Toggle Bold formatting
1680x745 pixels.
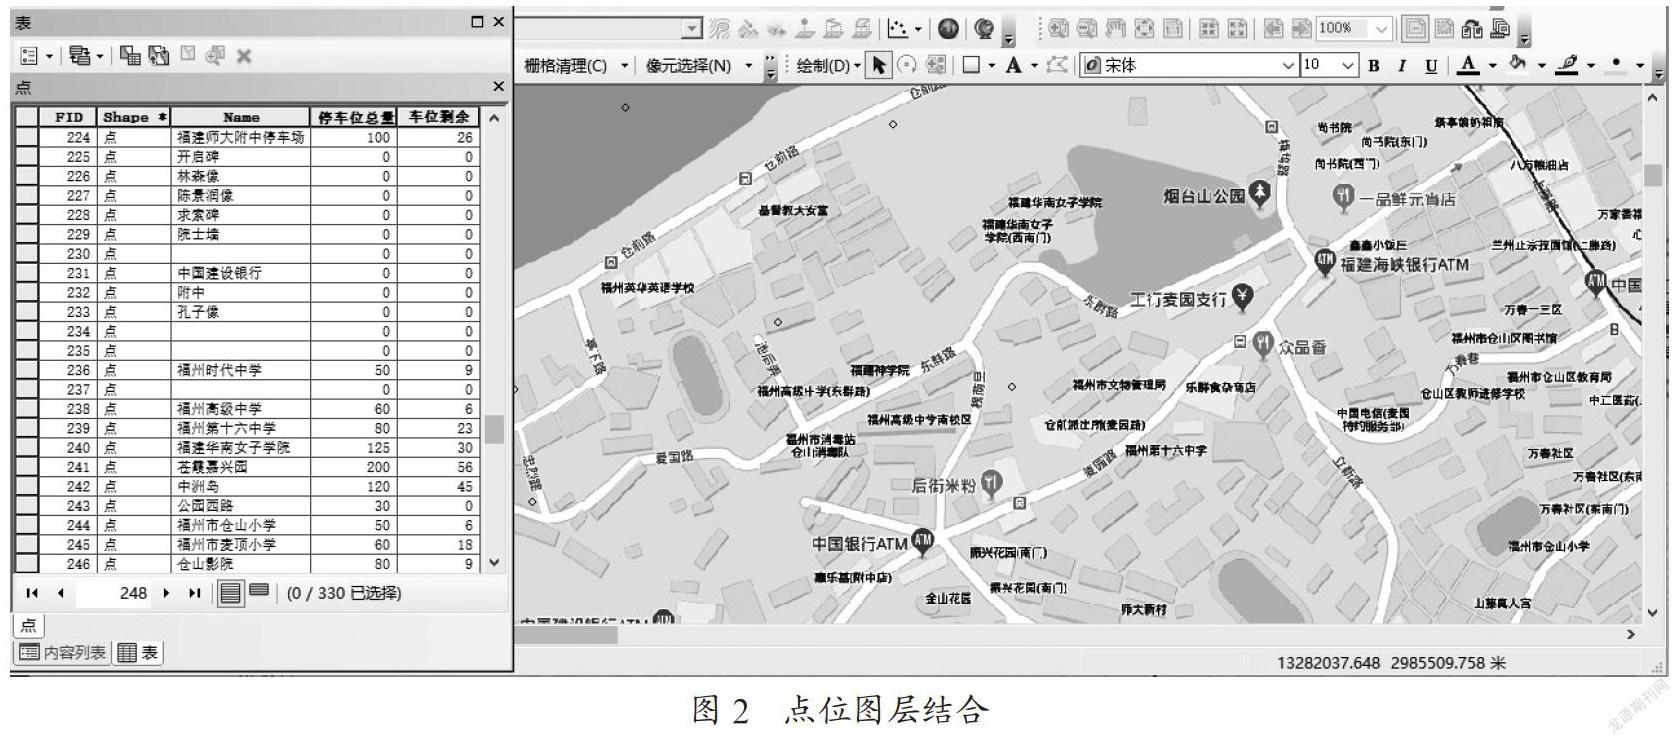pyautogui.click(x=1374, y=66)
